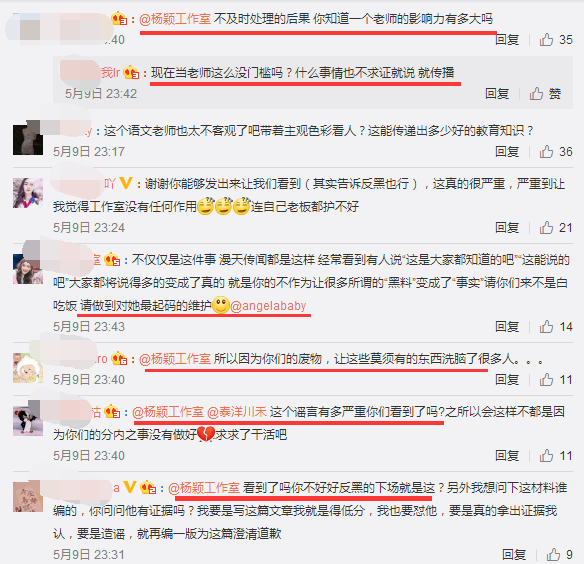Click the yellow V verified badge at 23:24

point(126,183)
